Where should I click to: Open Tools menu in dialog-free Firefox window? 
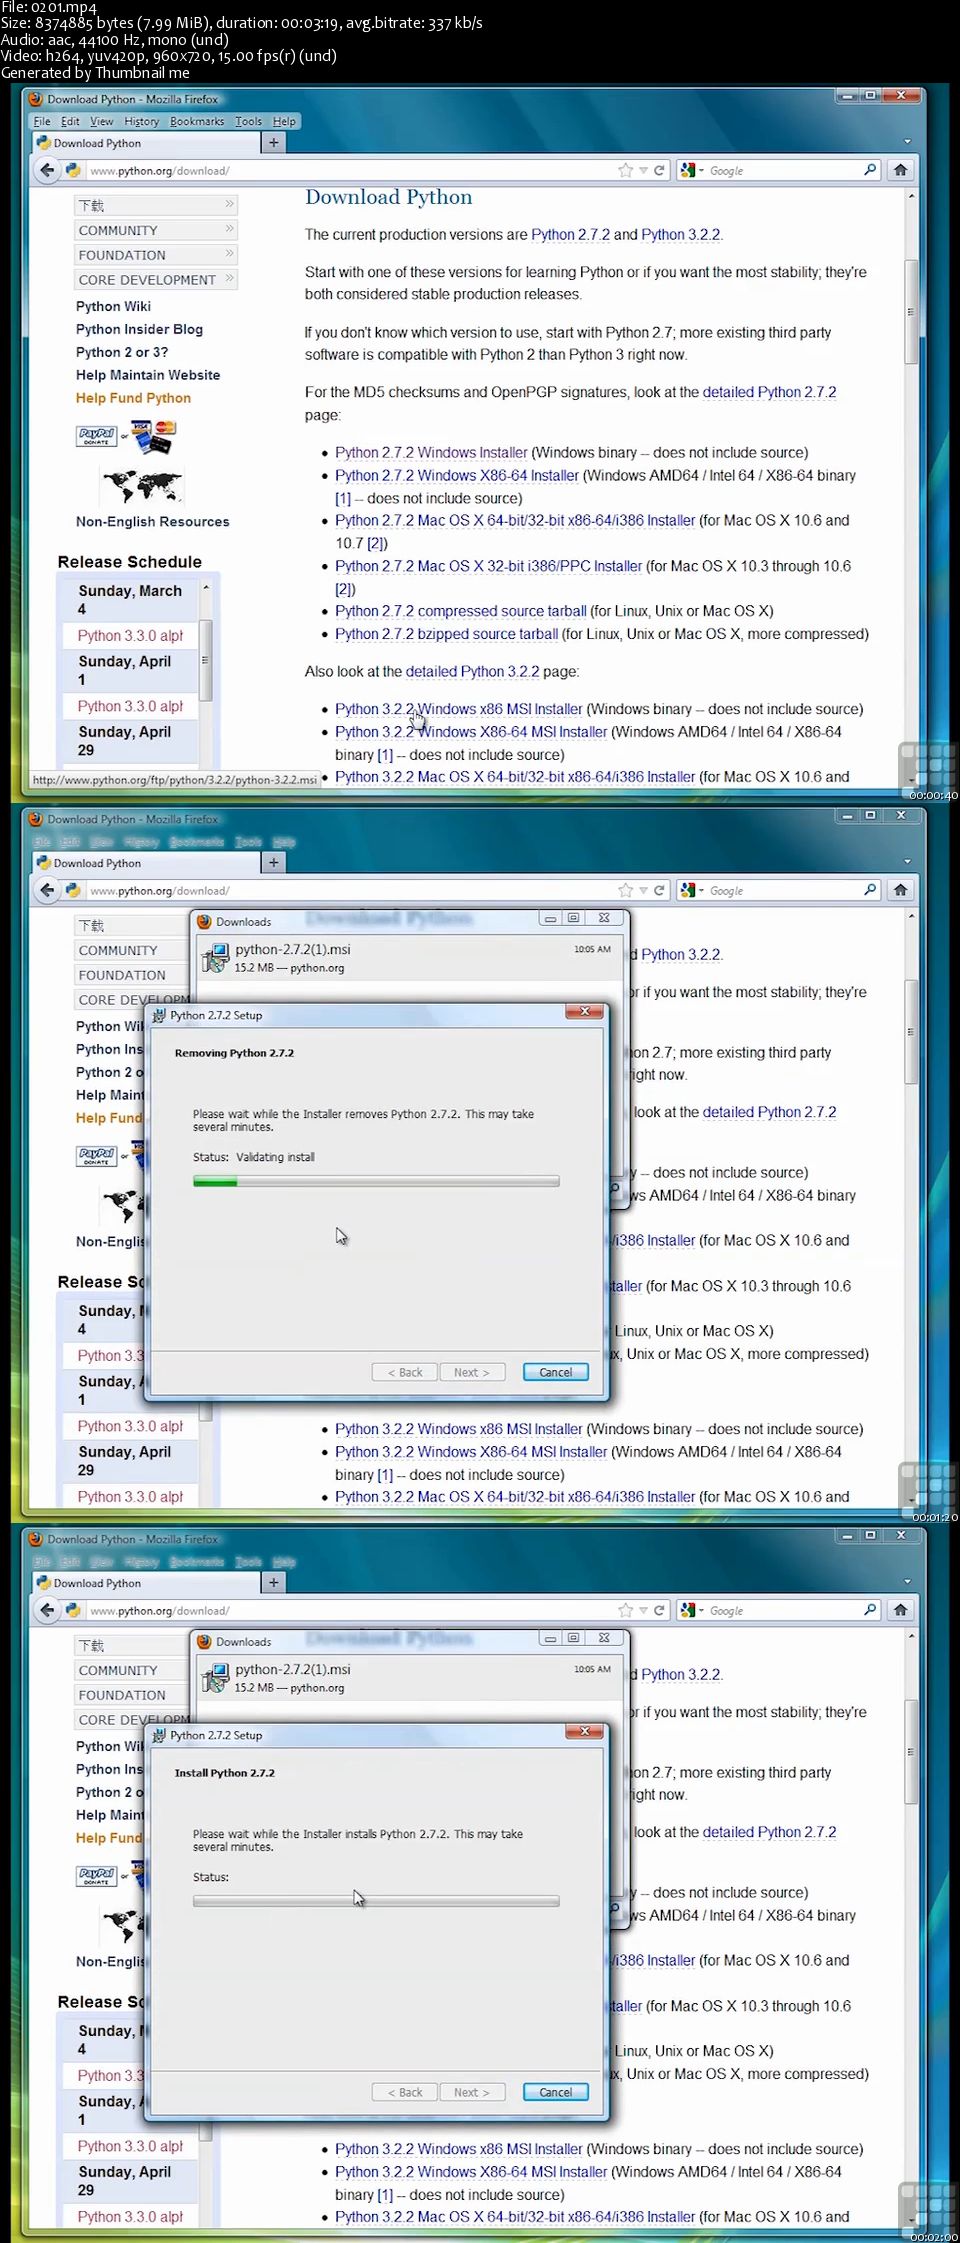point(249,121)
